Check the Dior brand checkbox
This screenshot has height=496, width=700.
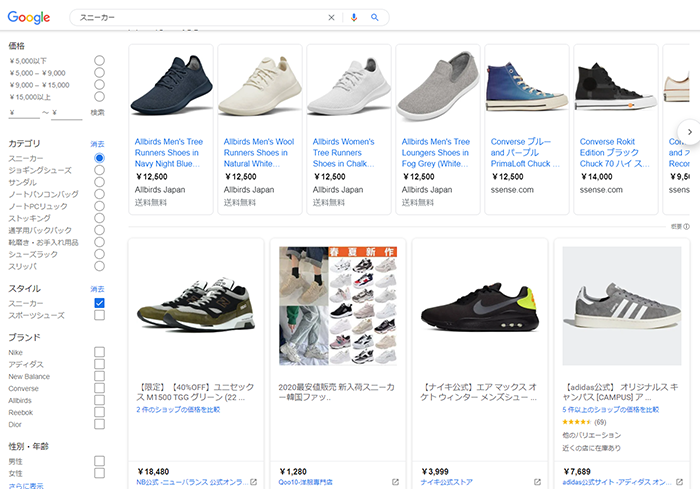point(99,425)
